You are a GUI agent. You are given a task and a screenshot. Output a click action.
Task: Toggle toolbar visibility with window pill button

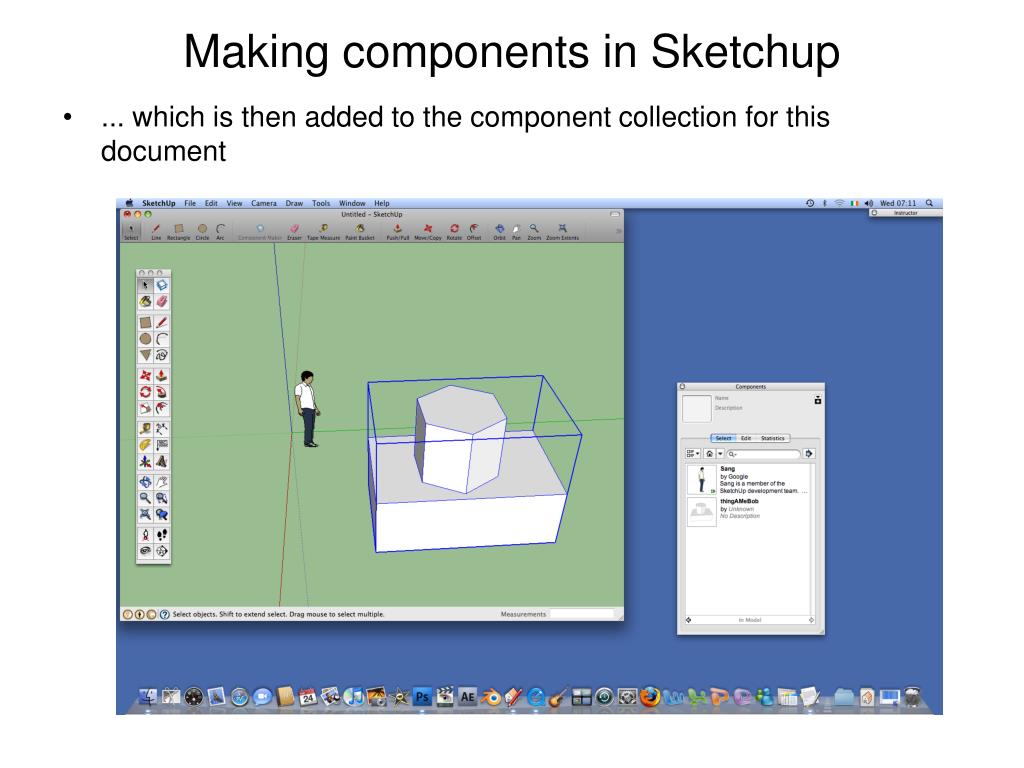tap(615, 214)
